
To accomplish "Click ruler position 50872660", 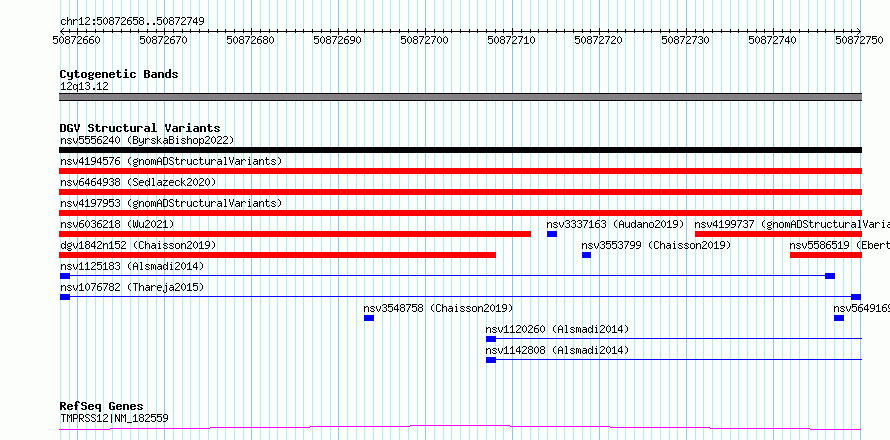I will pos(76,40).
